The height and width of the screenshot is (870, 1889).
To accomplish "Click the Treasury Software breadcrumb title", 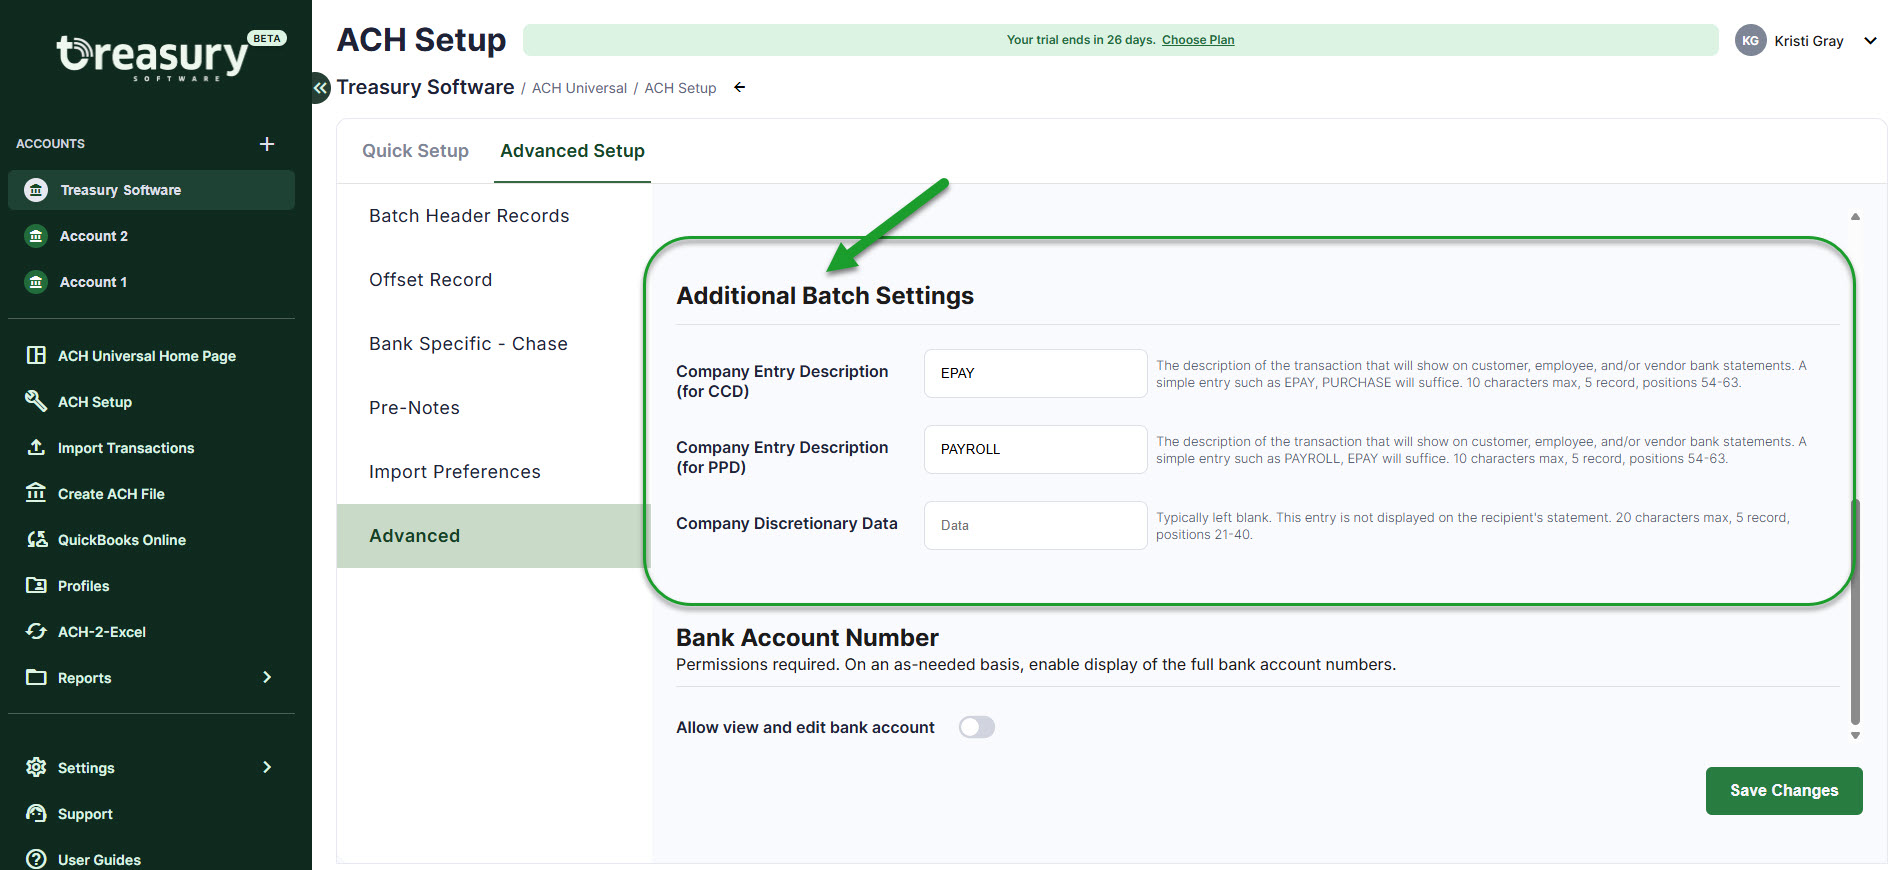I will 425,87.
